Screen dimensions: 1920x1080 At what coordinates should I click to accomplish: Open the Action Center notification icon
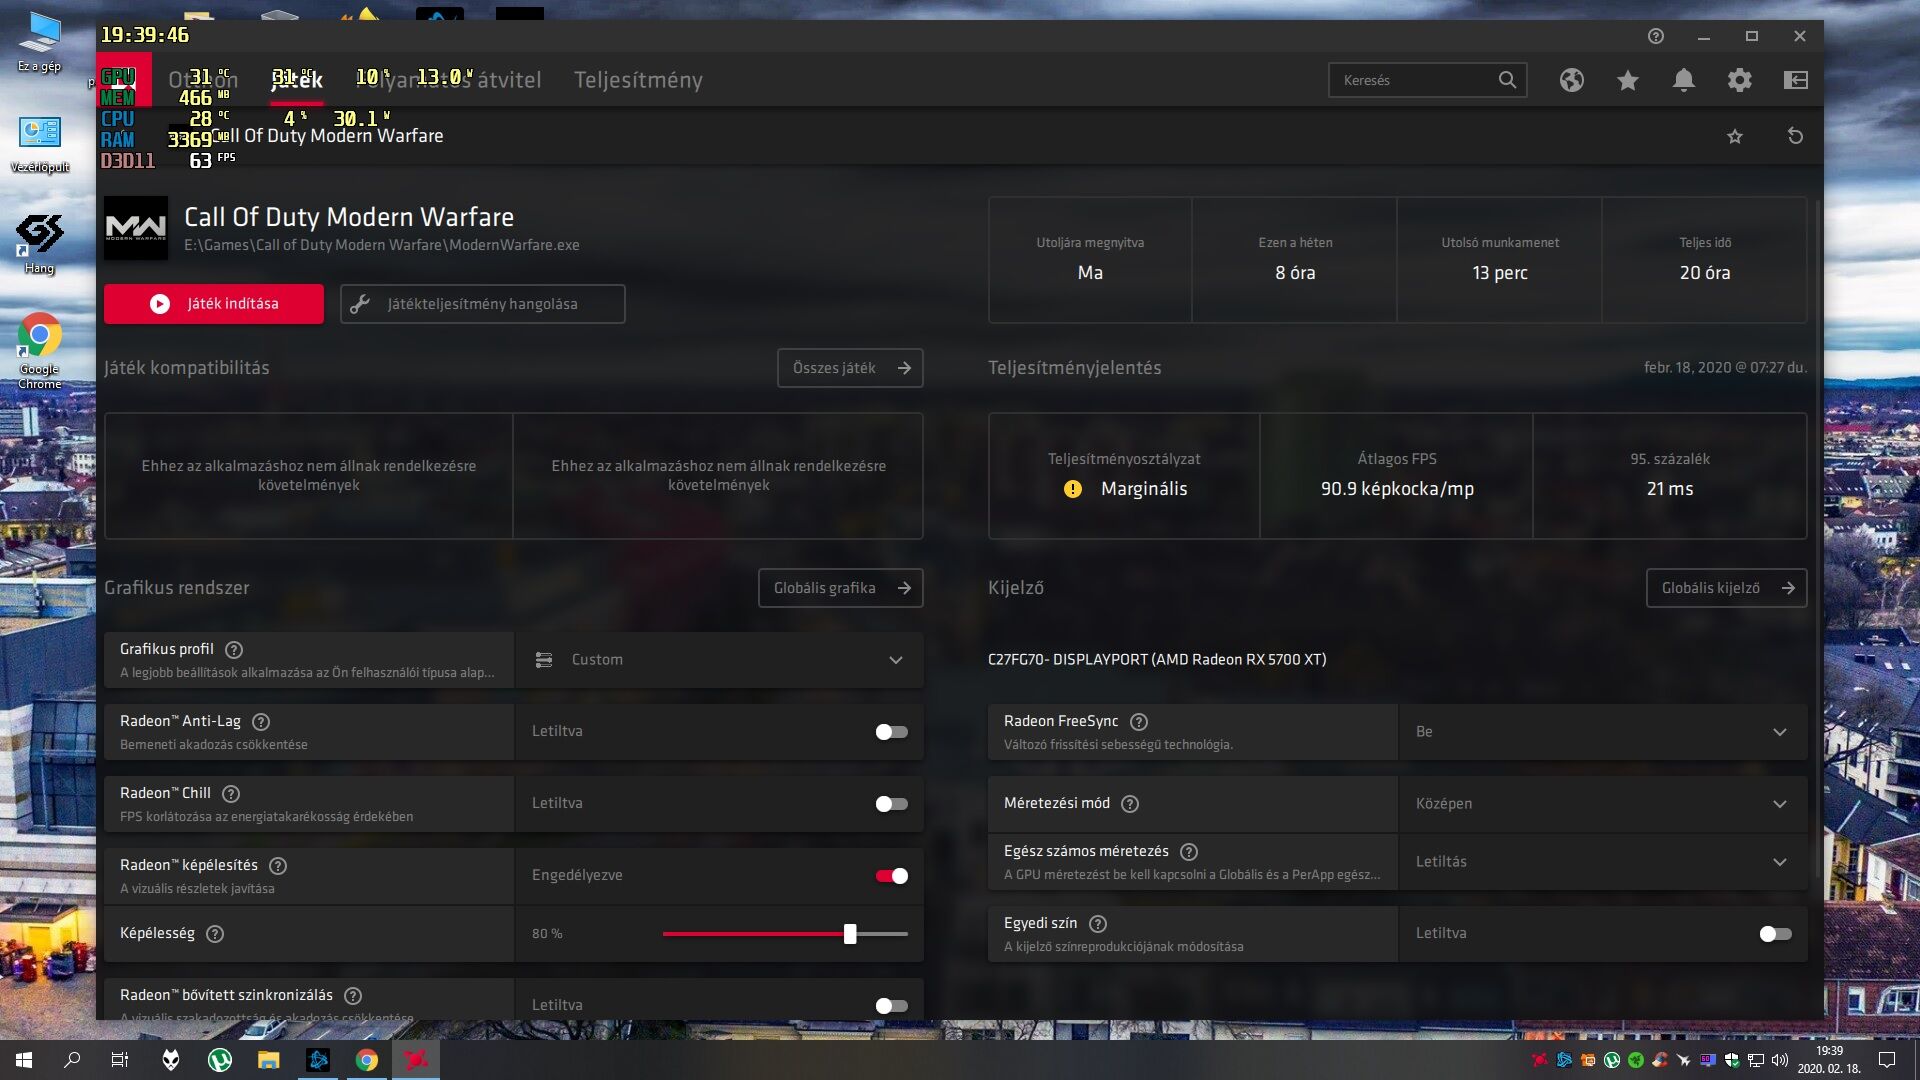coord(1887,1060)
